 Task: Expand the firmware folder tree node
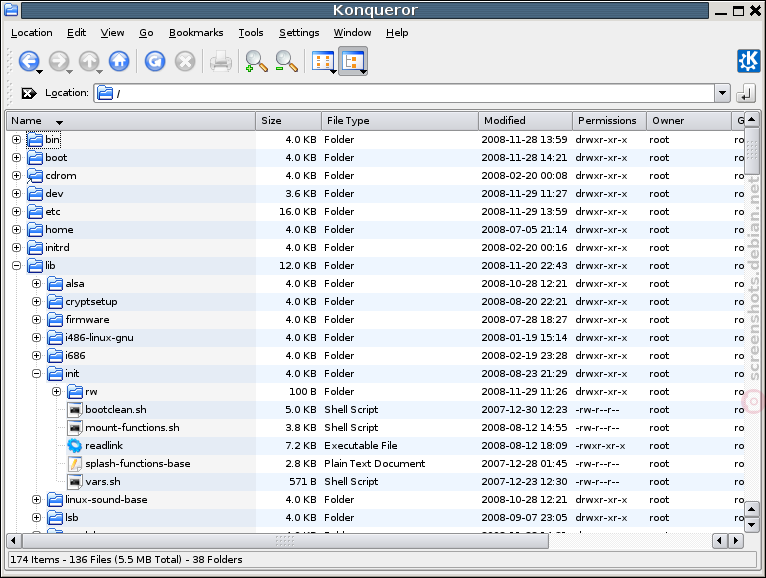click(37, 320)
